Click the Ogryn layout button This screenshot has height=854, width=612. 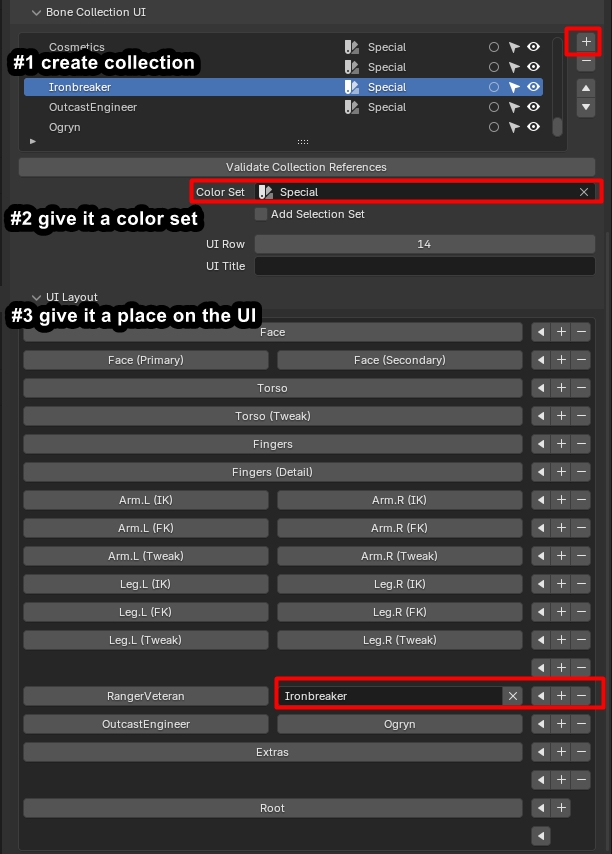tap(400, 724)
